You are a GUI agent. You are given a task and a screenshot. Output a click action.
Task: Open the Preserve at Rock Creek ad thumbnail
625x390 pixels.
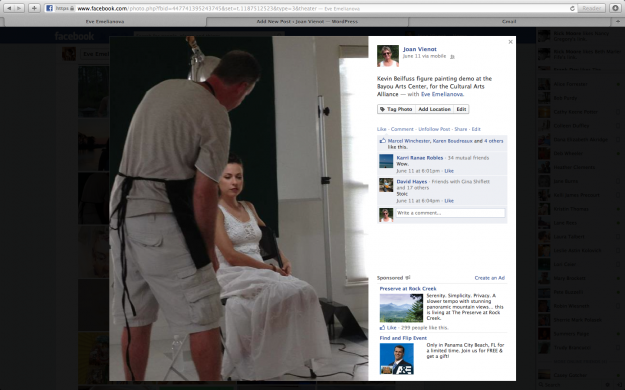(x=401, y=308)
